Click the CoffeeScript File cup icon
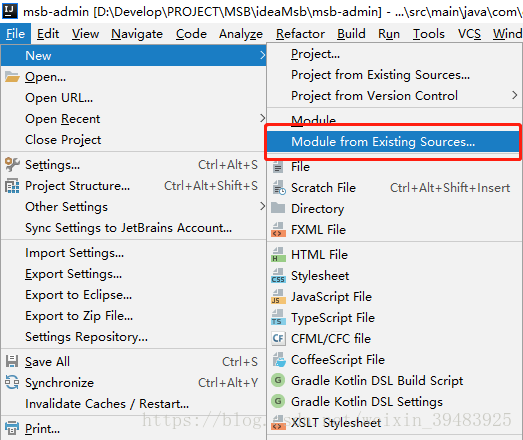 point(279,360)
